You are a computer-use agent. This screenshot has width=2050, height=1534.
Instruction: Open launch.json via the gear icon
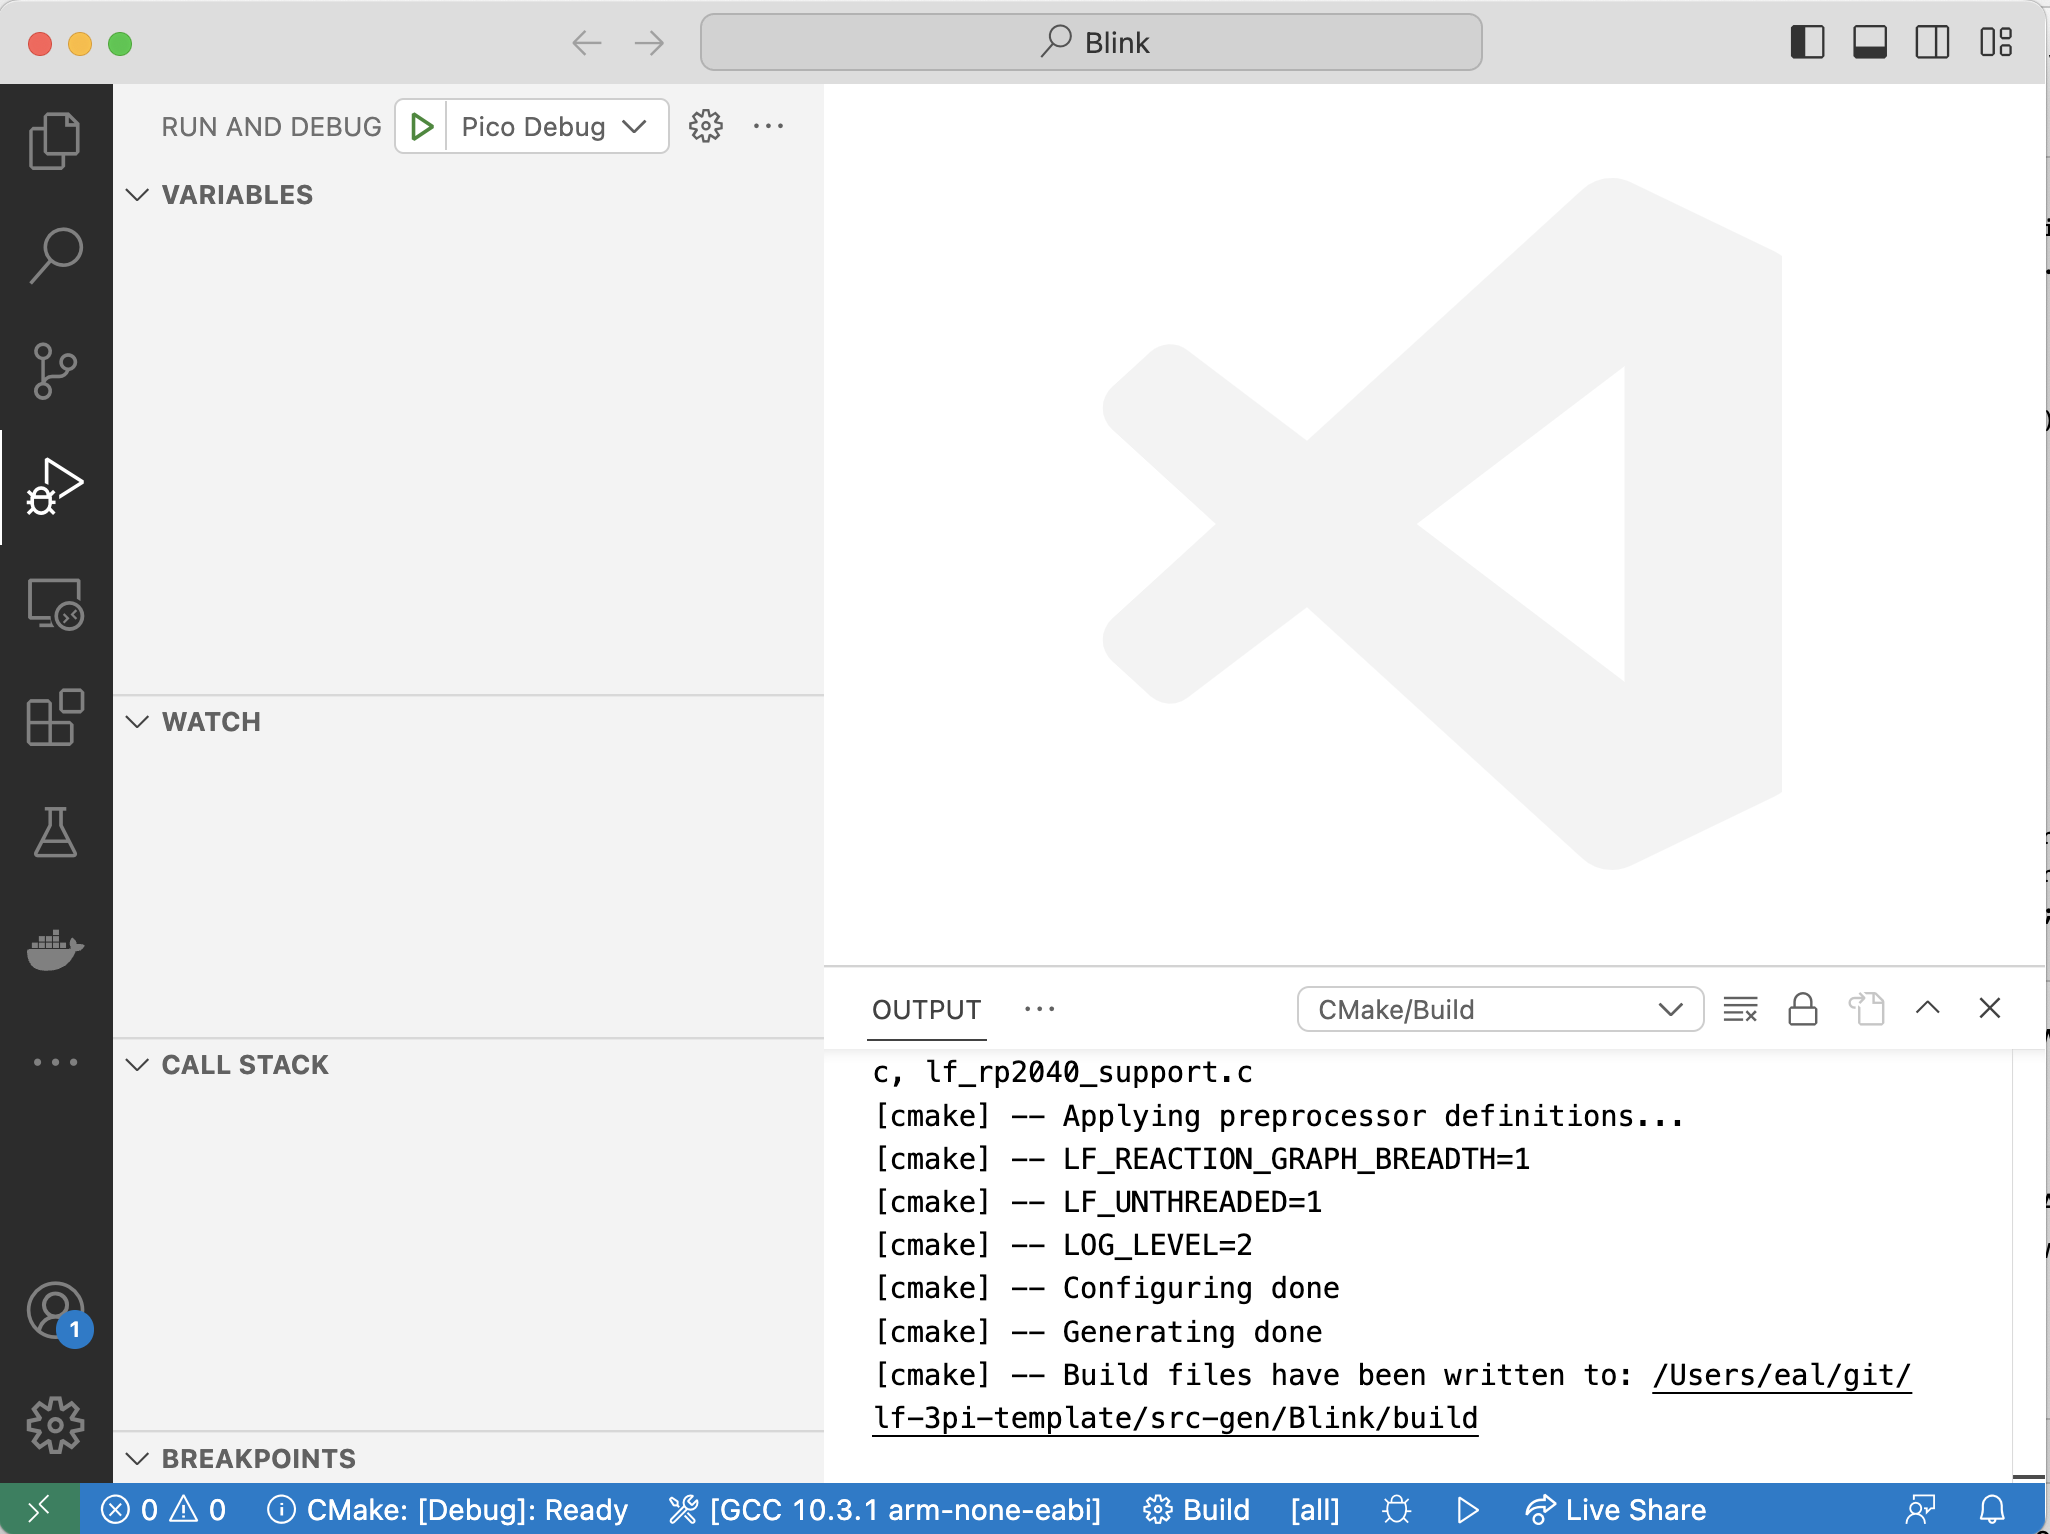click(706, 127)
